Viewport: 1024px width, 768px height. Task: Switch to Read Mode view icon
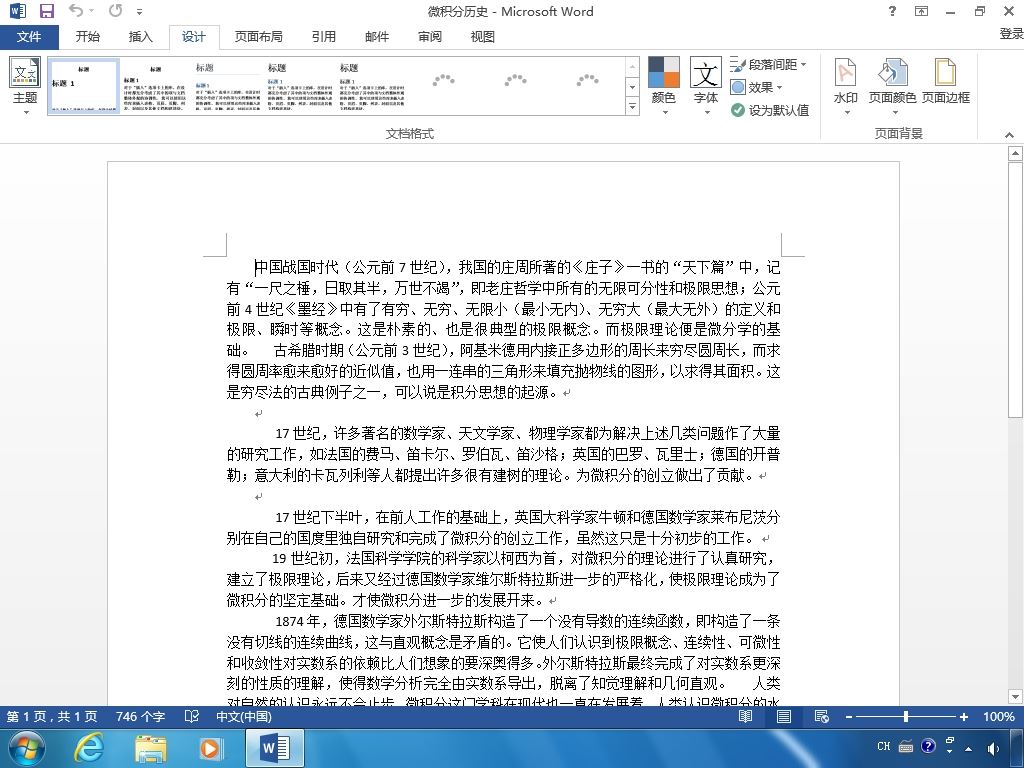pos(745,716)
